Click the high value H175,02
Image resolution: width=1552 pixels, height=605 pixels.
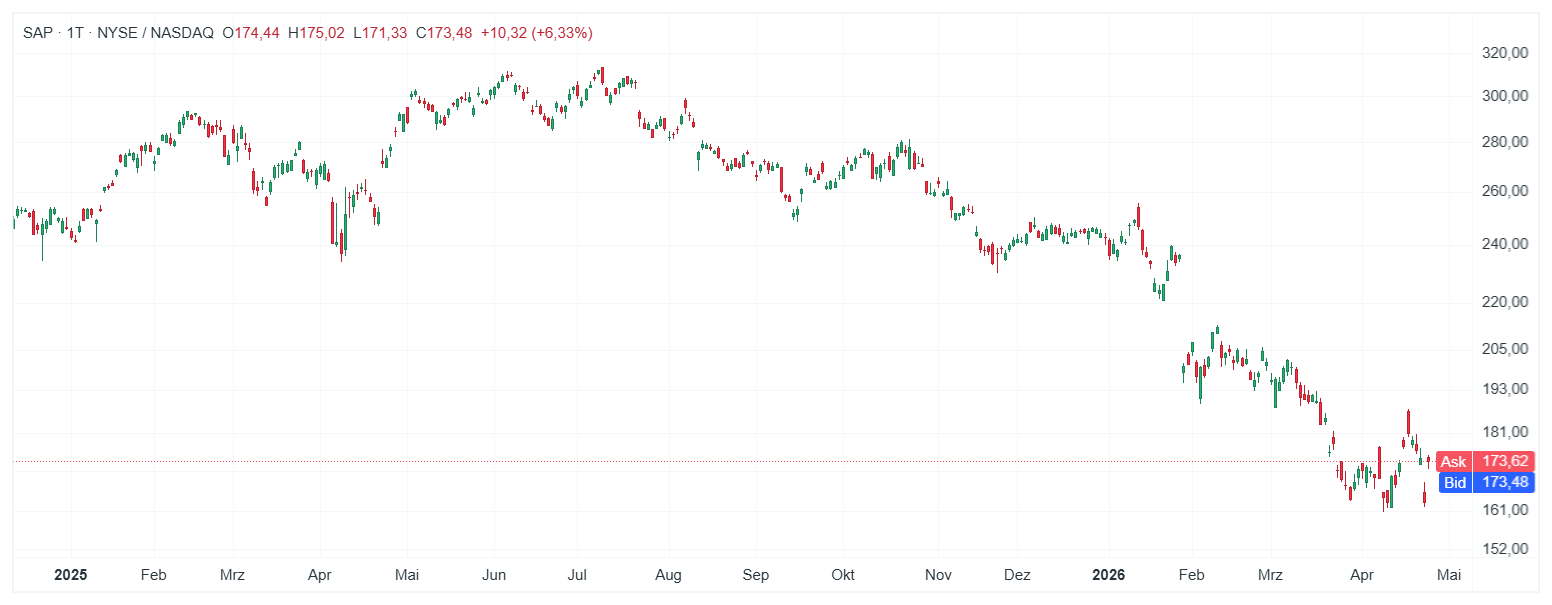click(316, 33)
